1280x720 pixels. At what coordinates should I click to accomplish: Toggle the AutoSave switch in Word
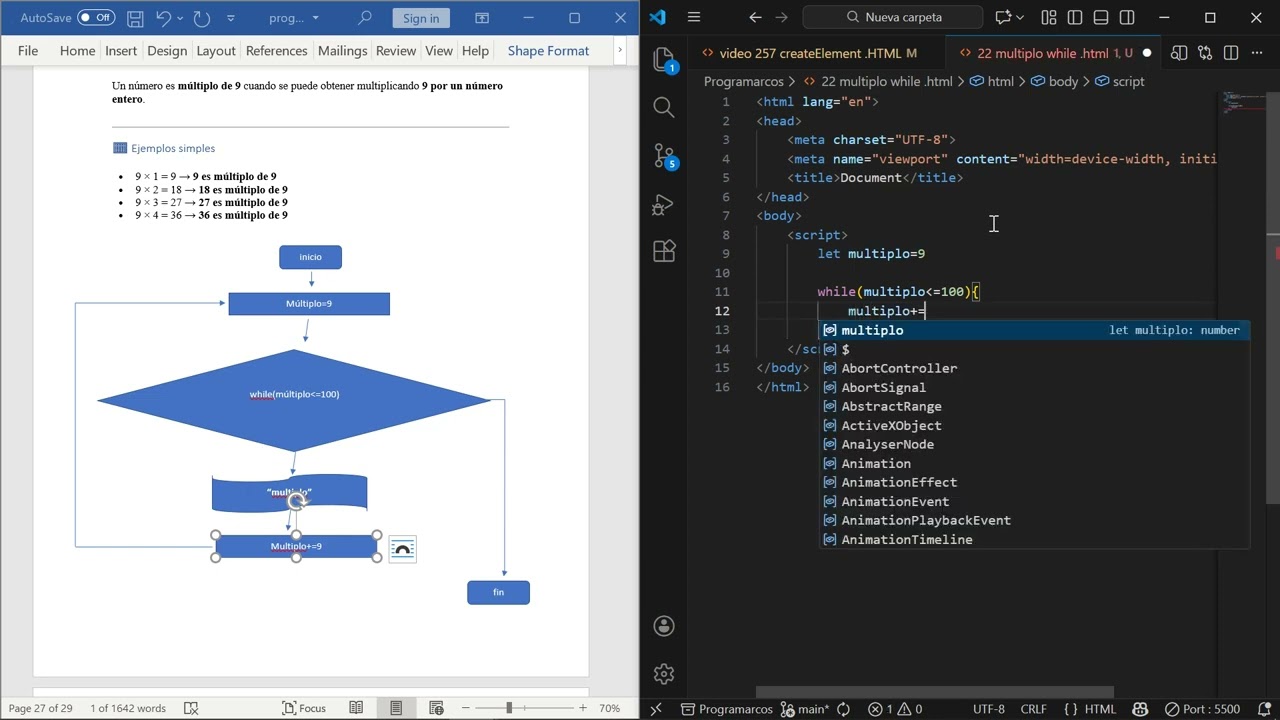coord(96,18)
